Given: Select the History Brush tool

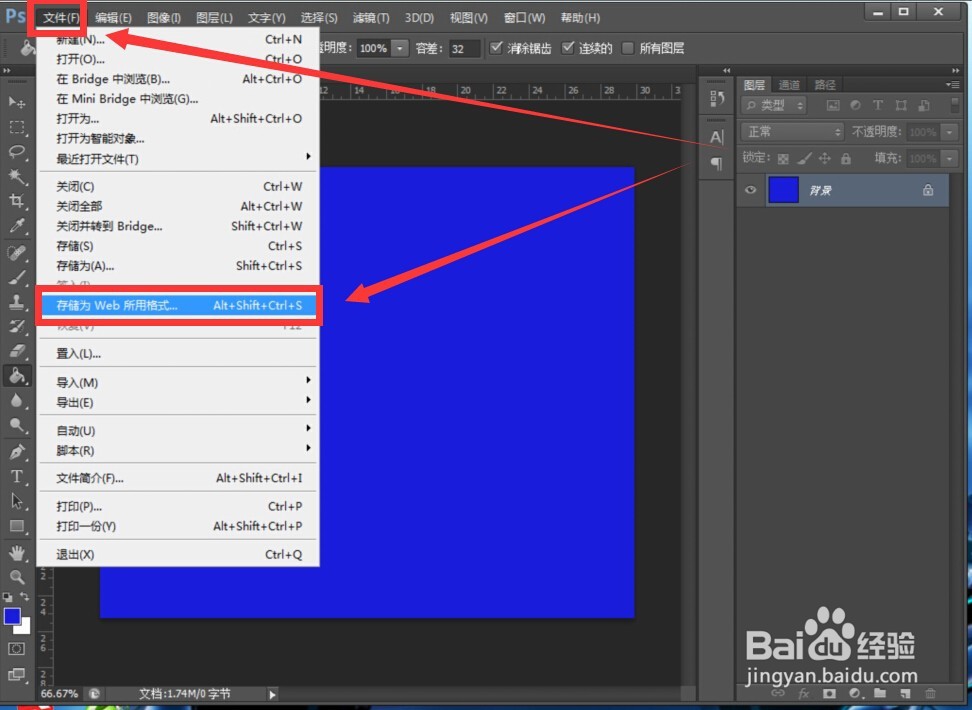Looking at the screenshot, I should click(17, 327).
